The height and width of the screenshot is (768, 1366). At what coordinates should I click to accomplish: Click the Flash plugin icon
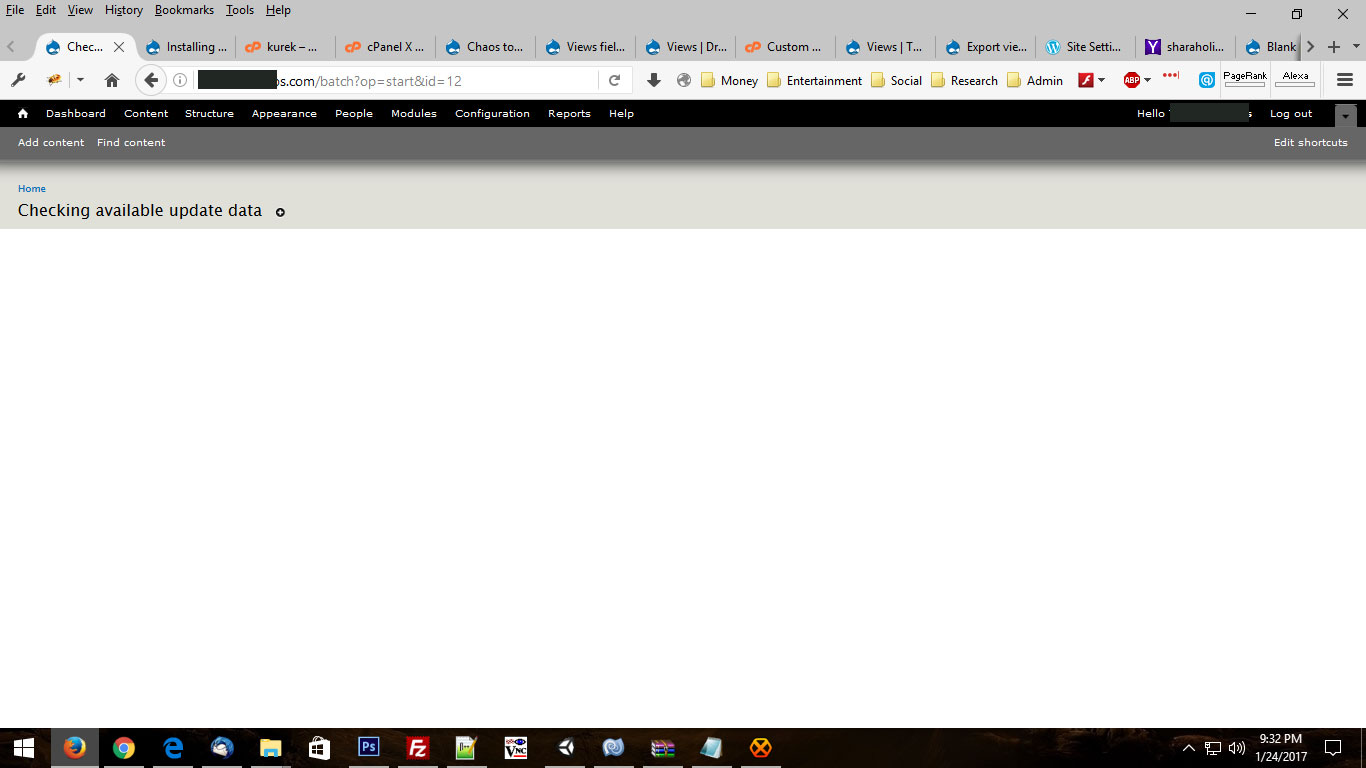[x=1086, y=80]
